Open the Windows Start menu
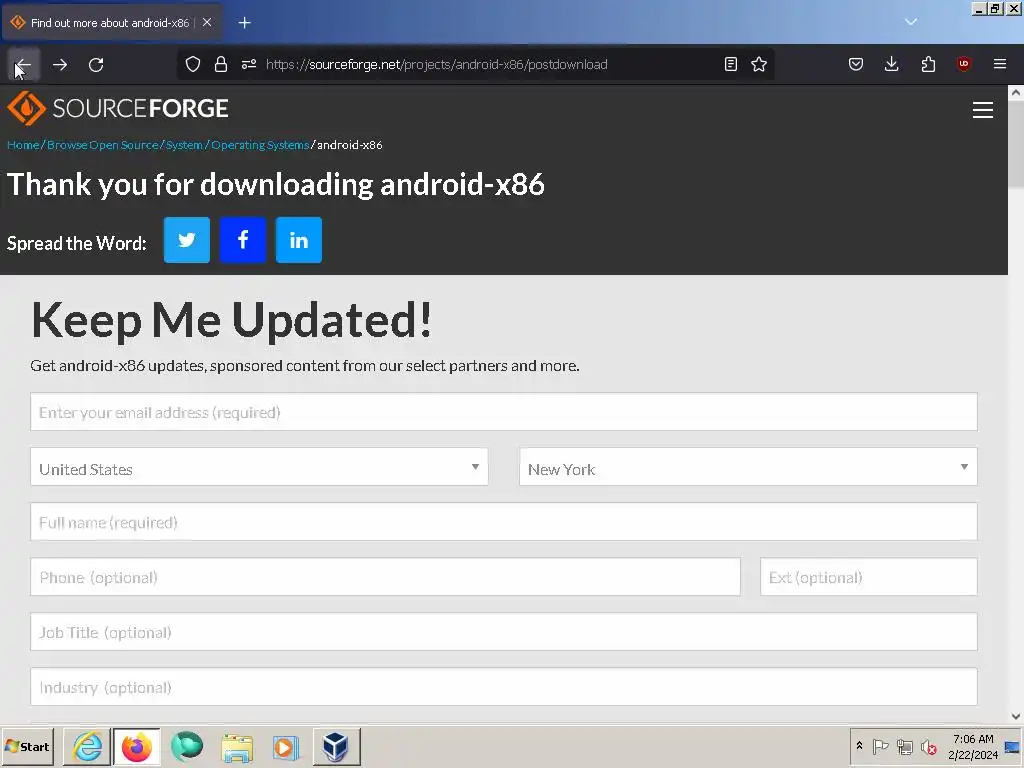The width and height of the screenshot is (1024, 768). [x=28, y=746]
